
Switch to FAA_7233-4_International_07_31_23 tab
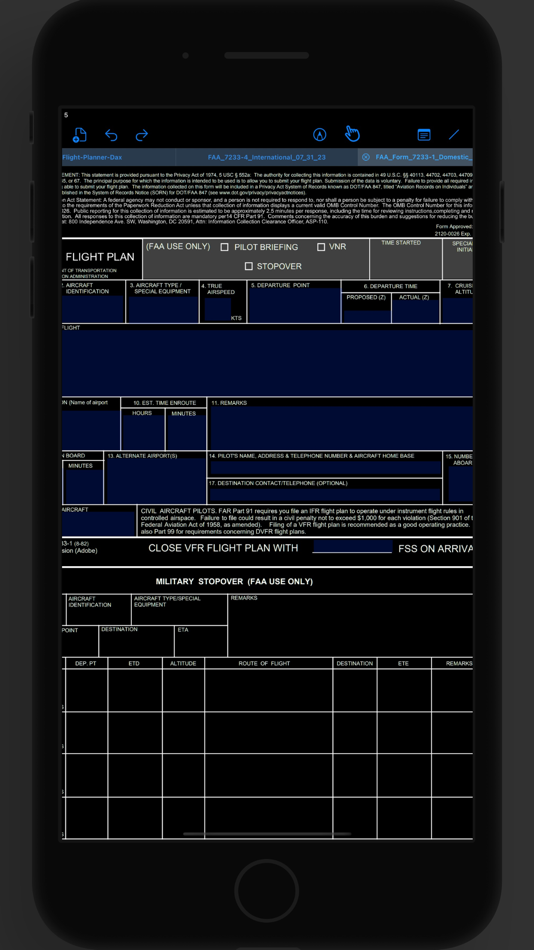267,157
